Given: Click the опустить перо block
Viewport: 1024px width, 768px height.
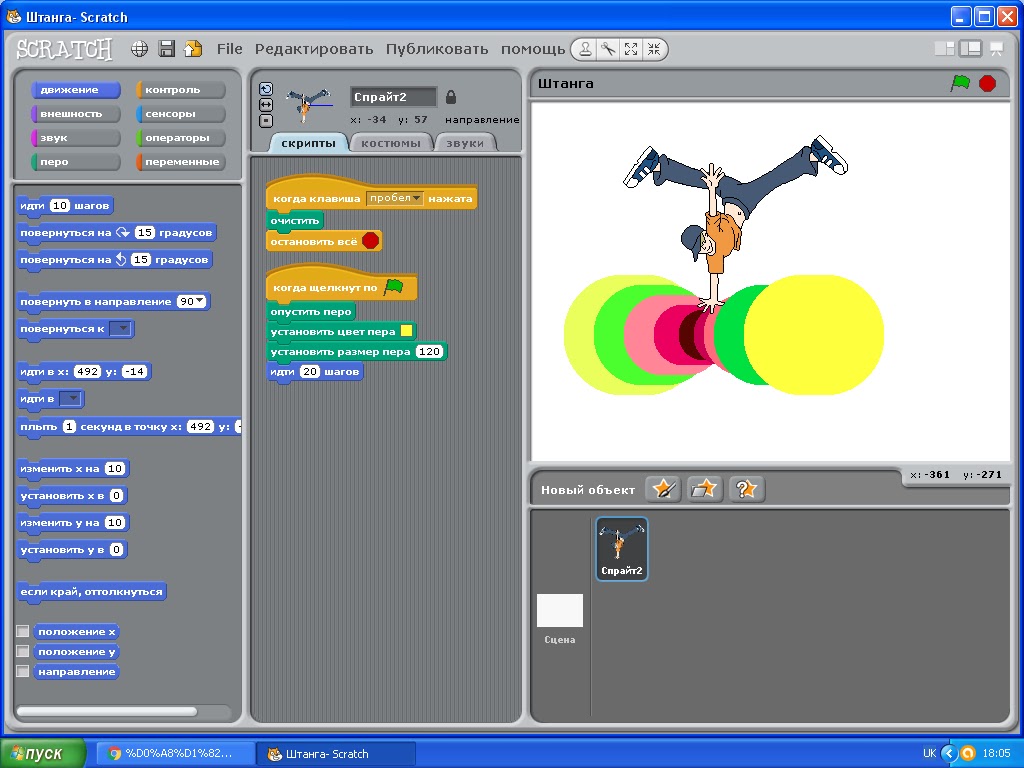Looking at the screenshot, I should pyautogui.click(x=311, y=312).
